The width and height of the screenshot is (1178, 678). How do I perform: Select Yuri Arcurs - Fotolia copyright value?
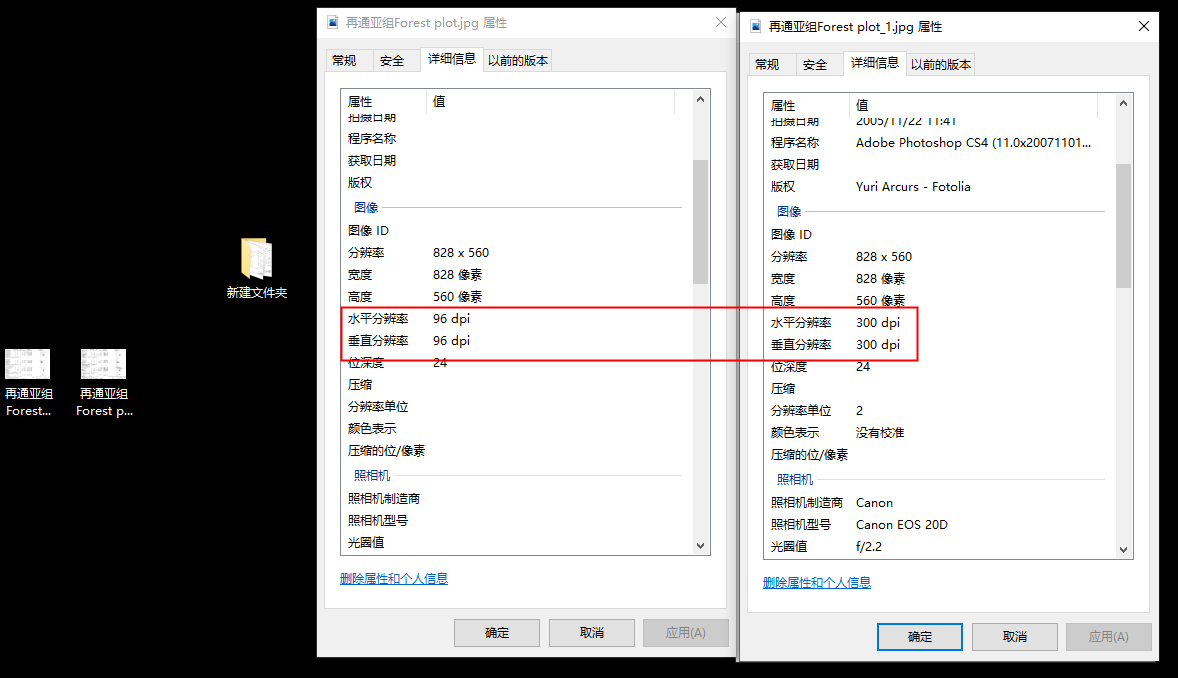click(913, 186)
